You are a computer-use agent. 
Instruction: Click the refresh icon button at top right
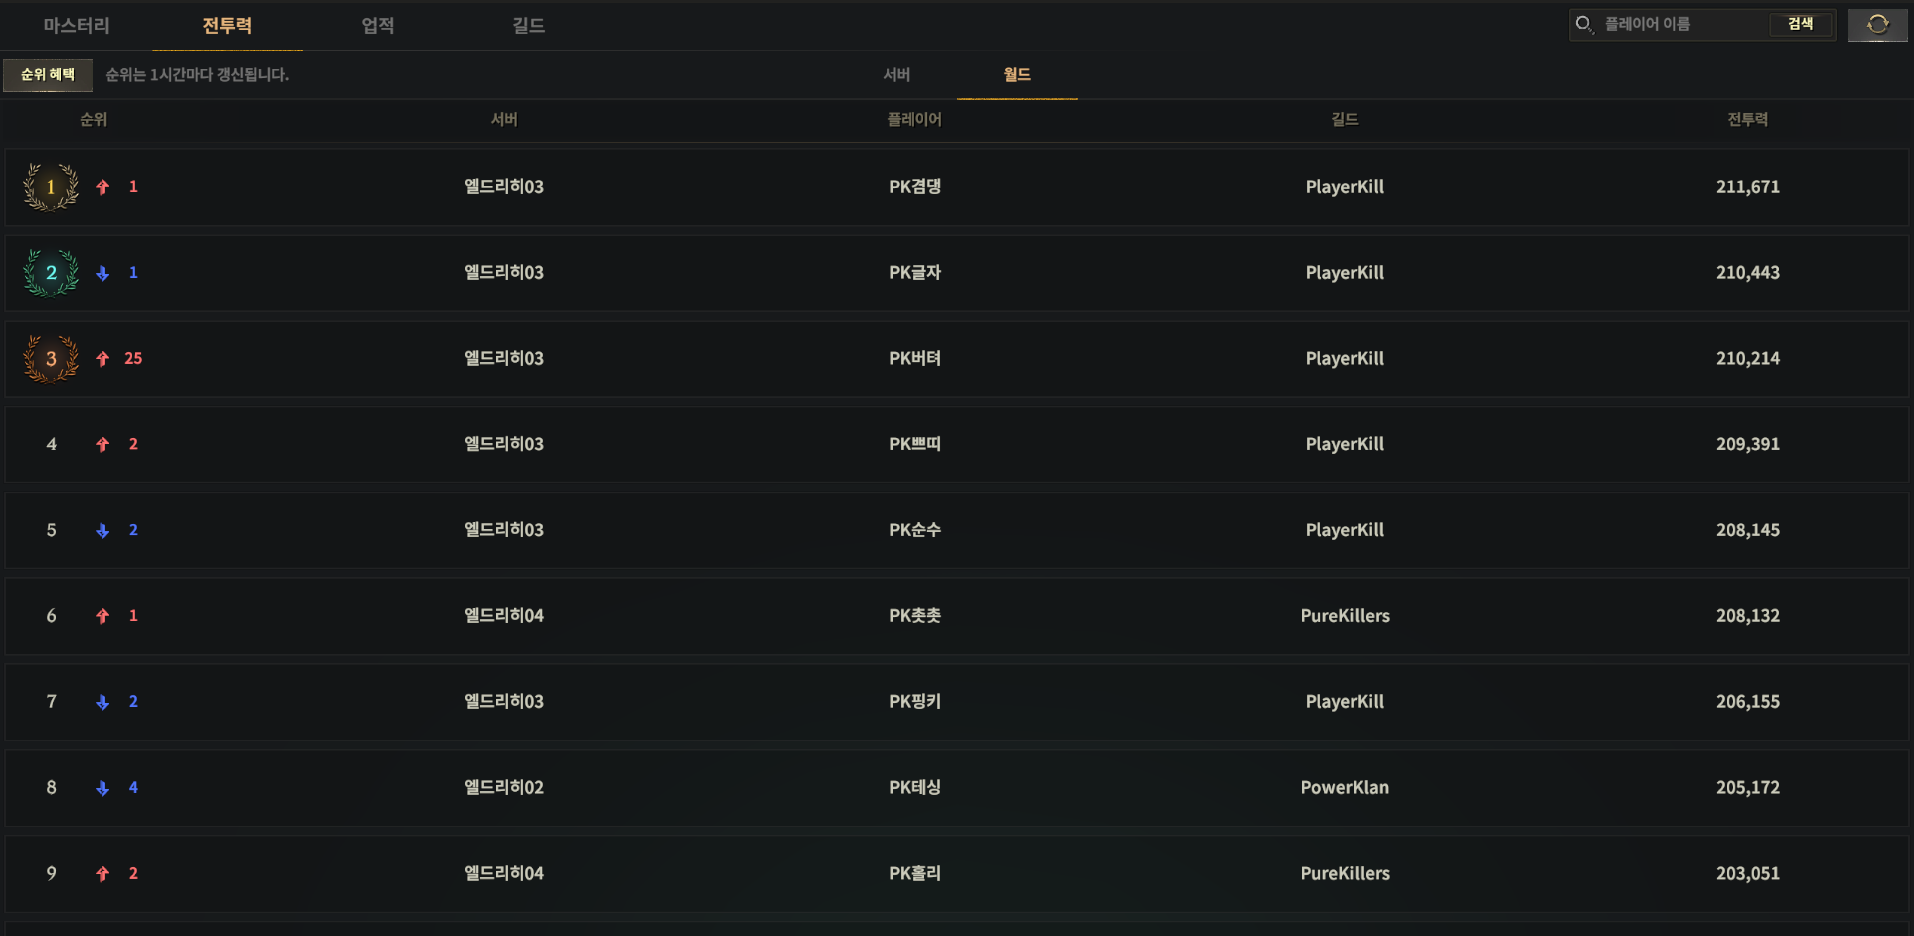coord(1877,25)
